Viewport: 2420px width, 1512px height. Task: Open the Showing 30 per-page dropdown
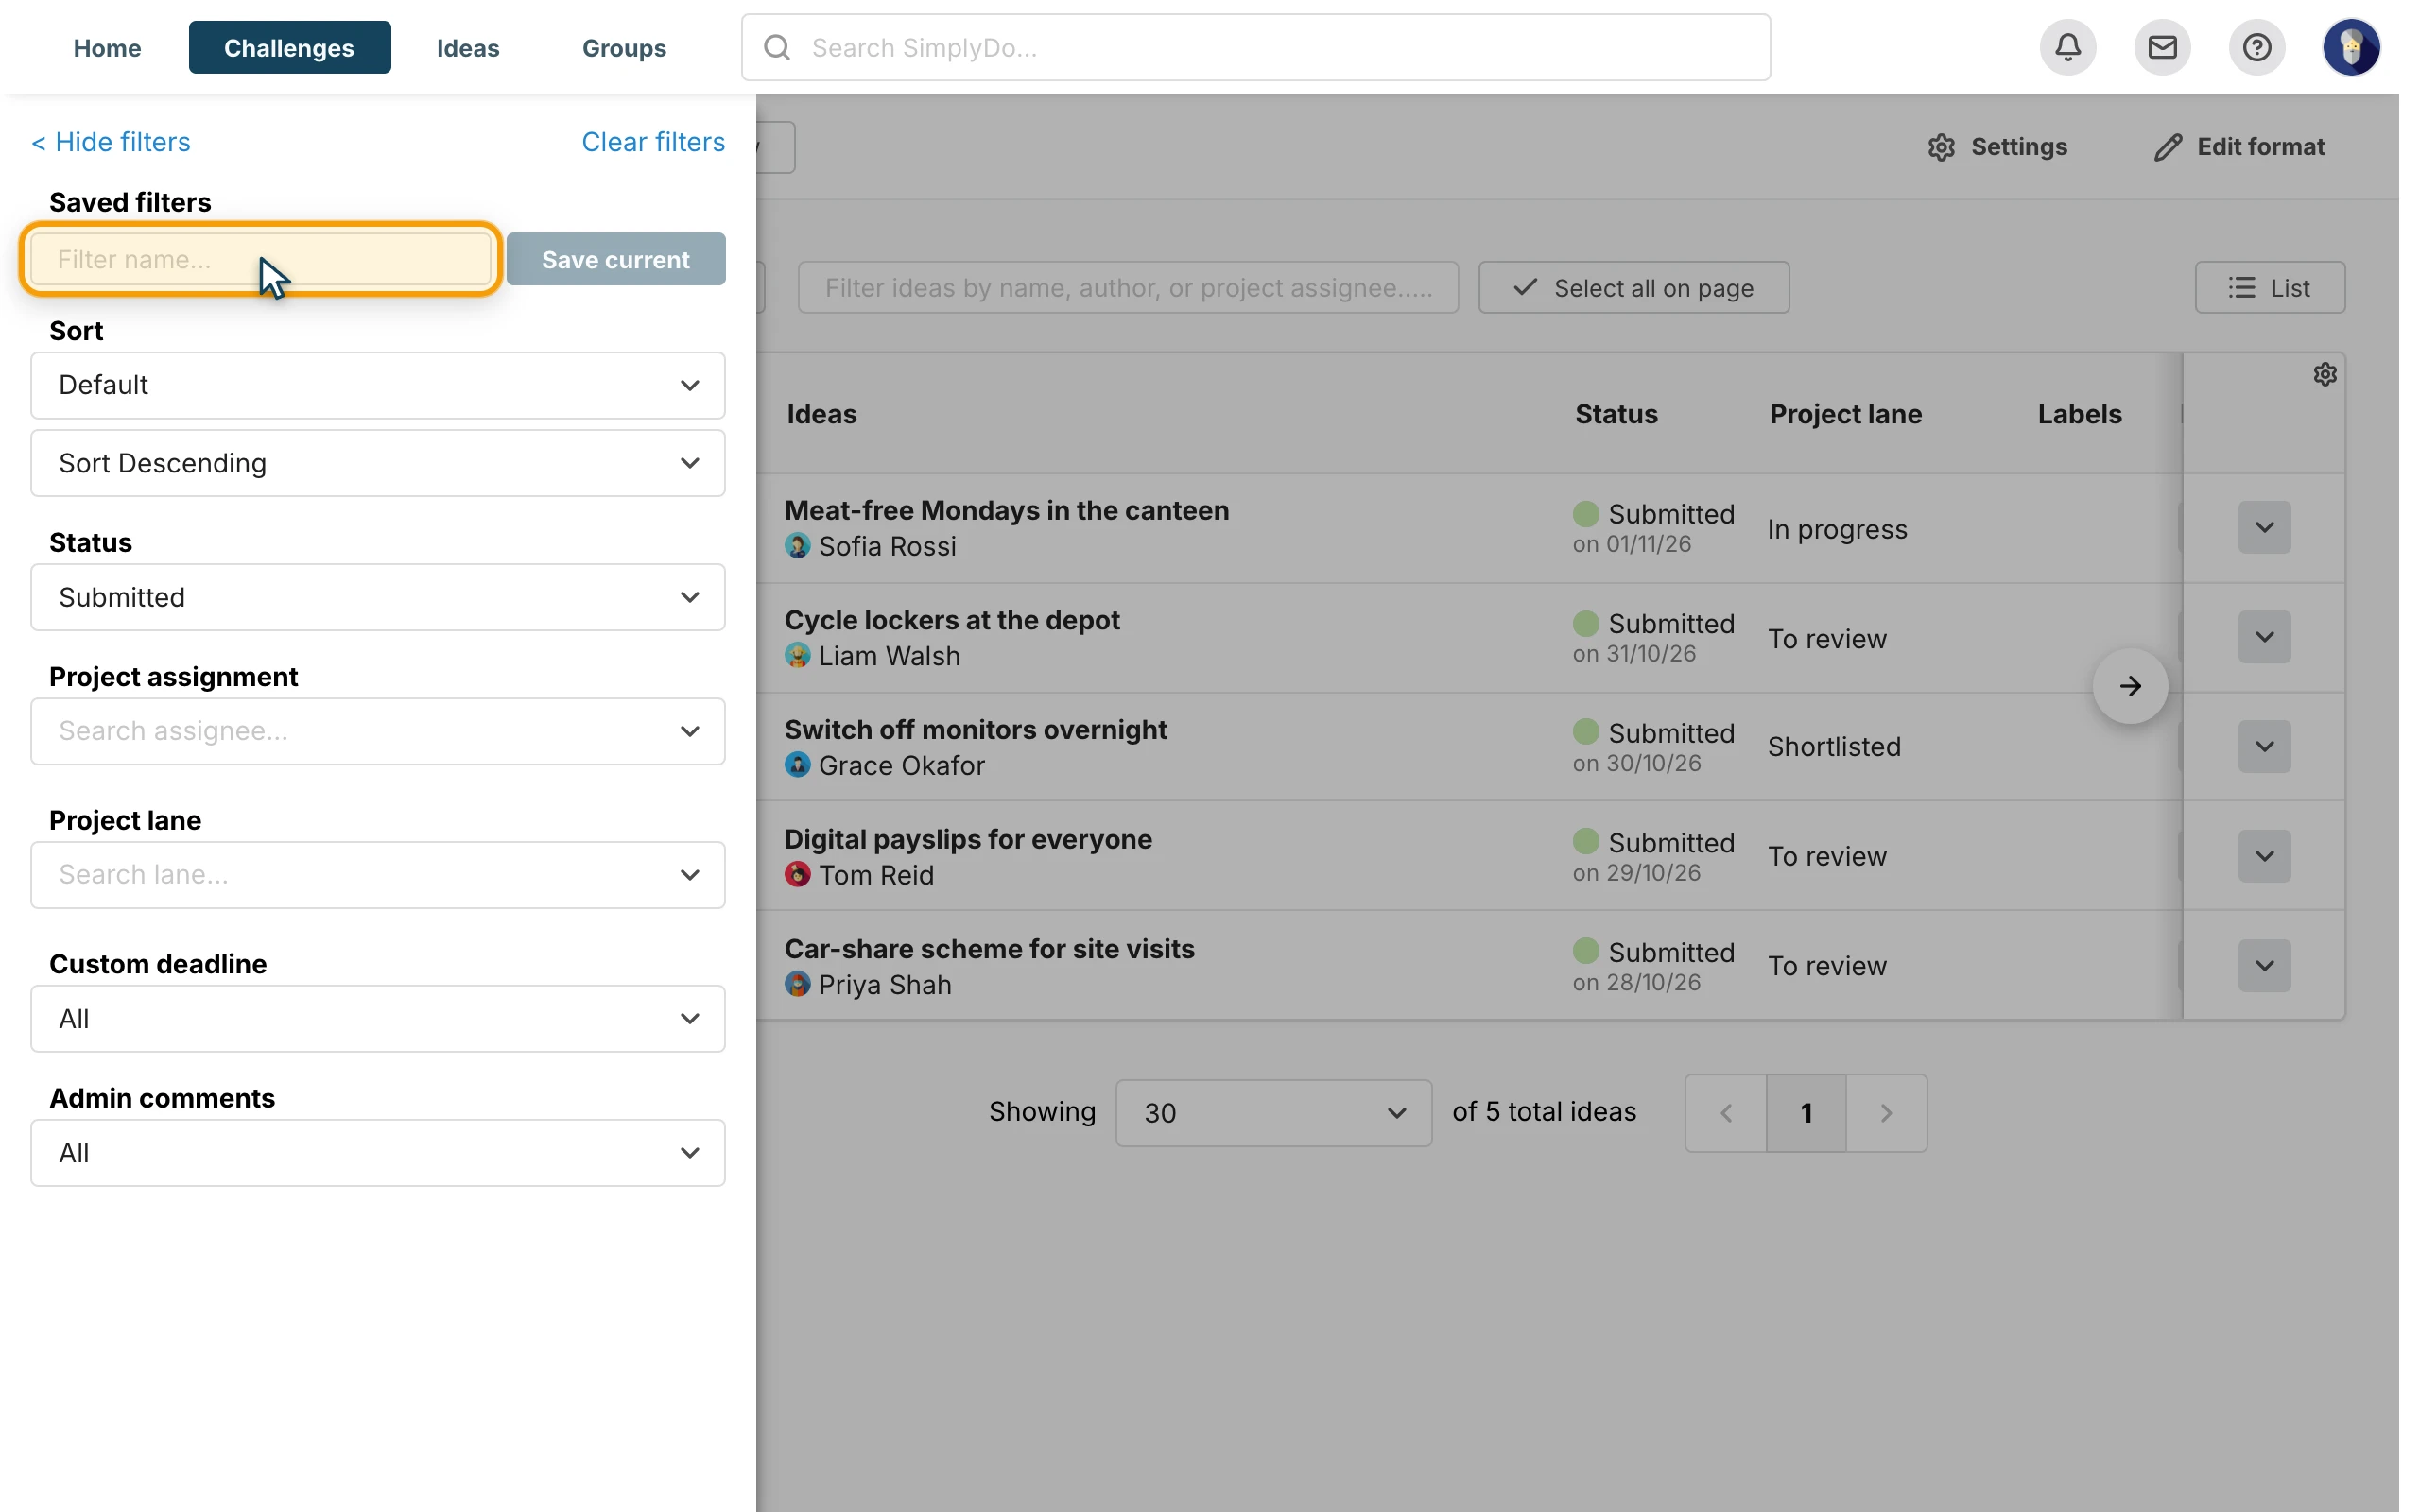1273,1113
